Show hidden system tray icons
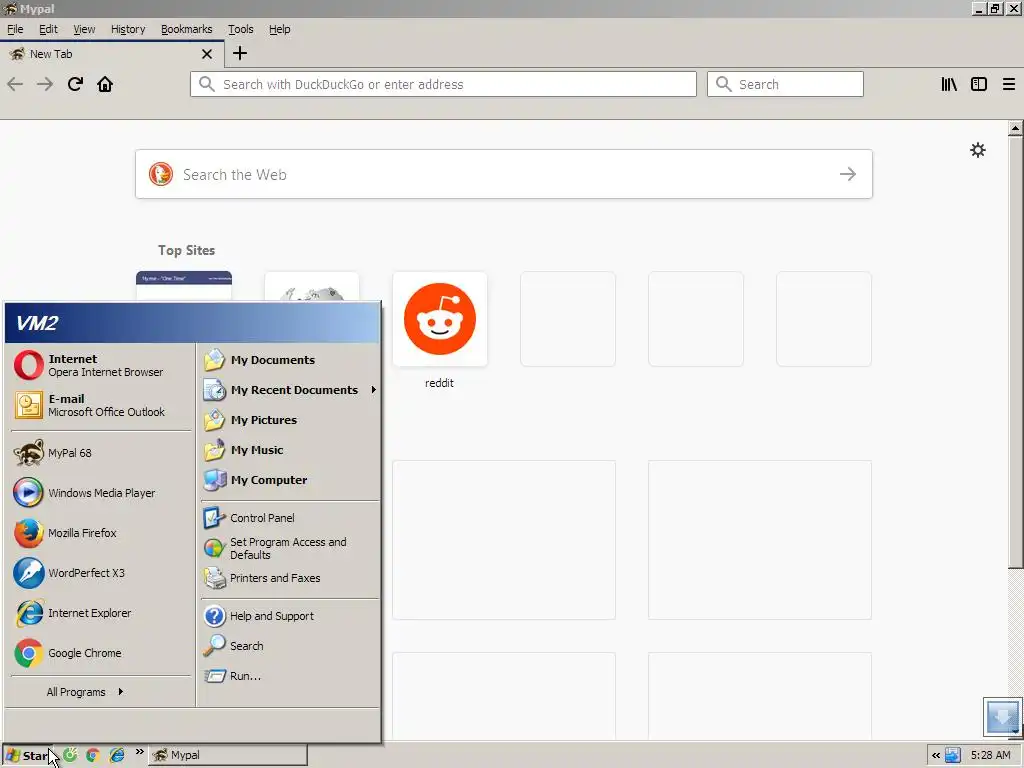 click(936, 755)
